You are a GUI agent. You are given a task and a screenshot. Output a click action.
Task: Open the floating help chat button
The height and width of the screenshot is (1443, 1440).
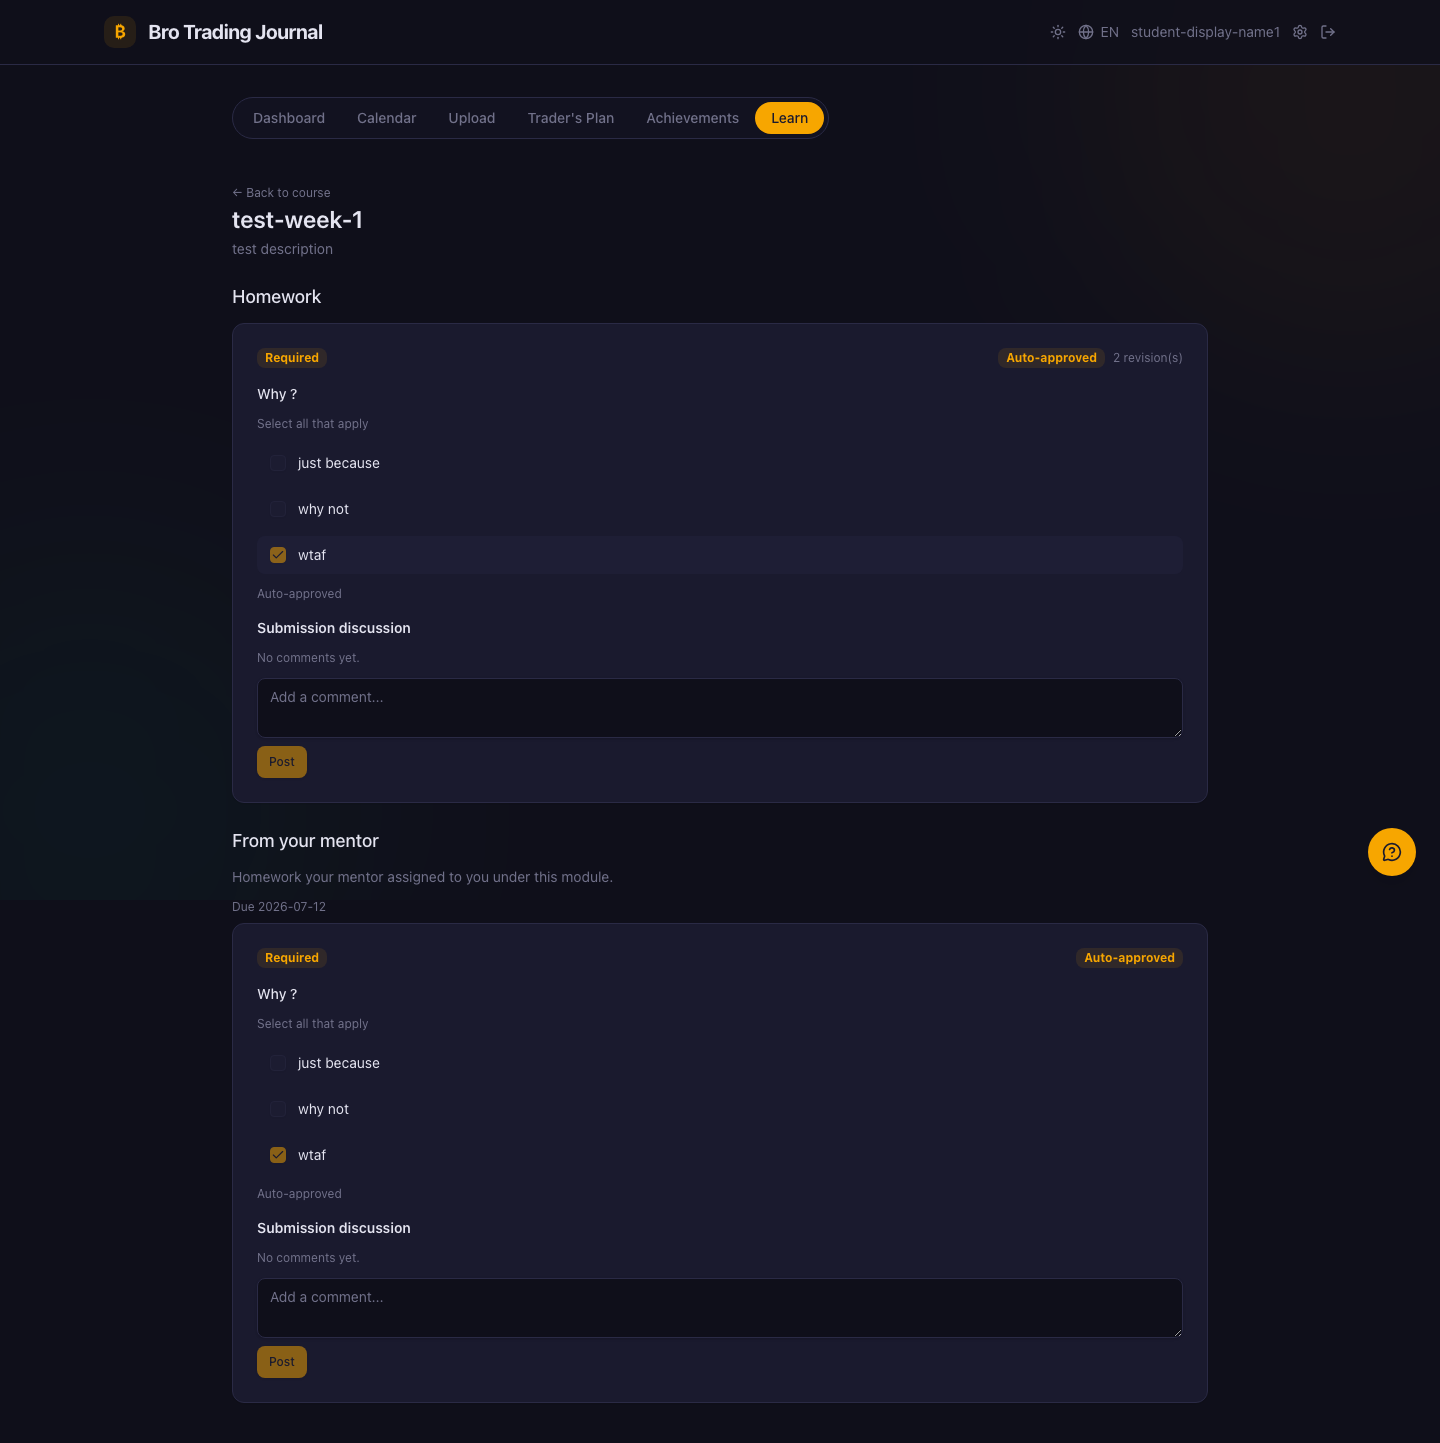1392,852
